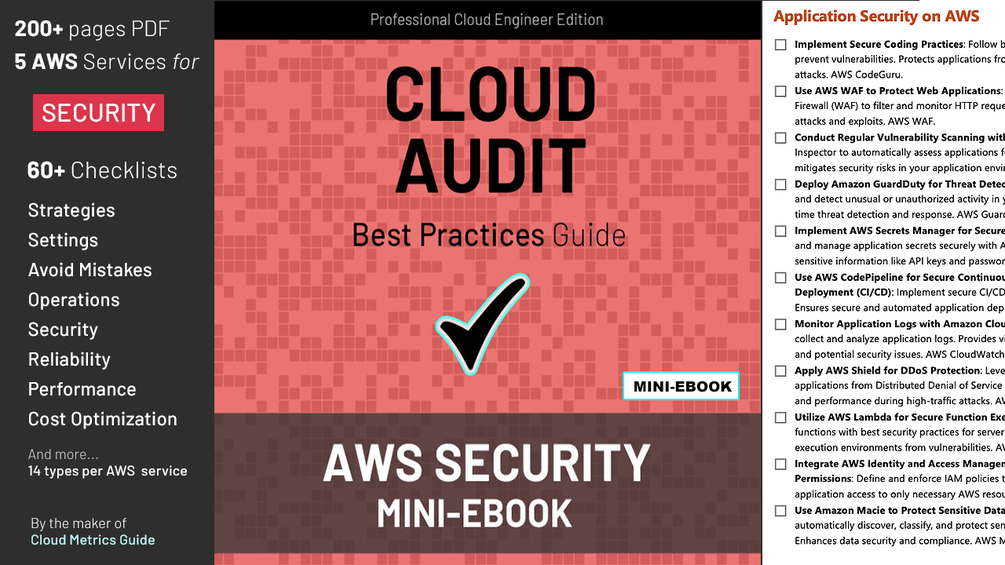Select Strategies in the left list

pyautogui.click(x=71, y=210)
